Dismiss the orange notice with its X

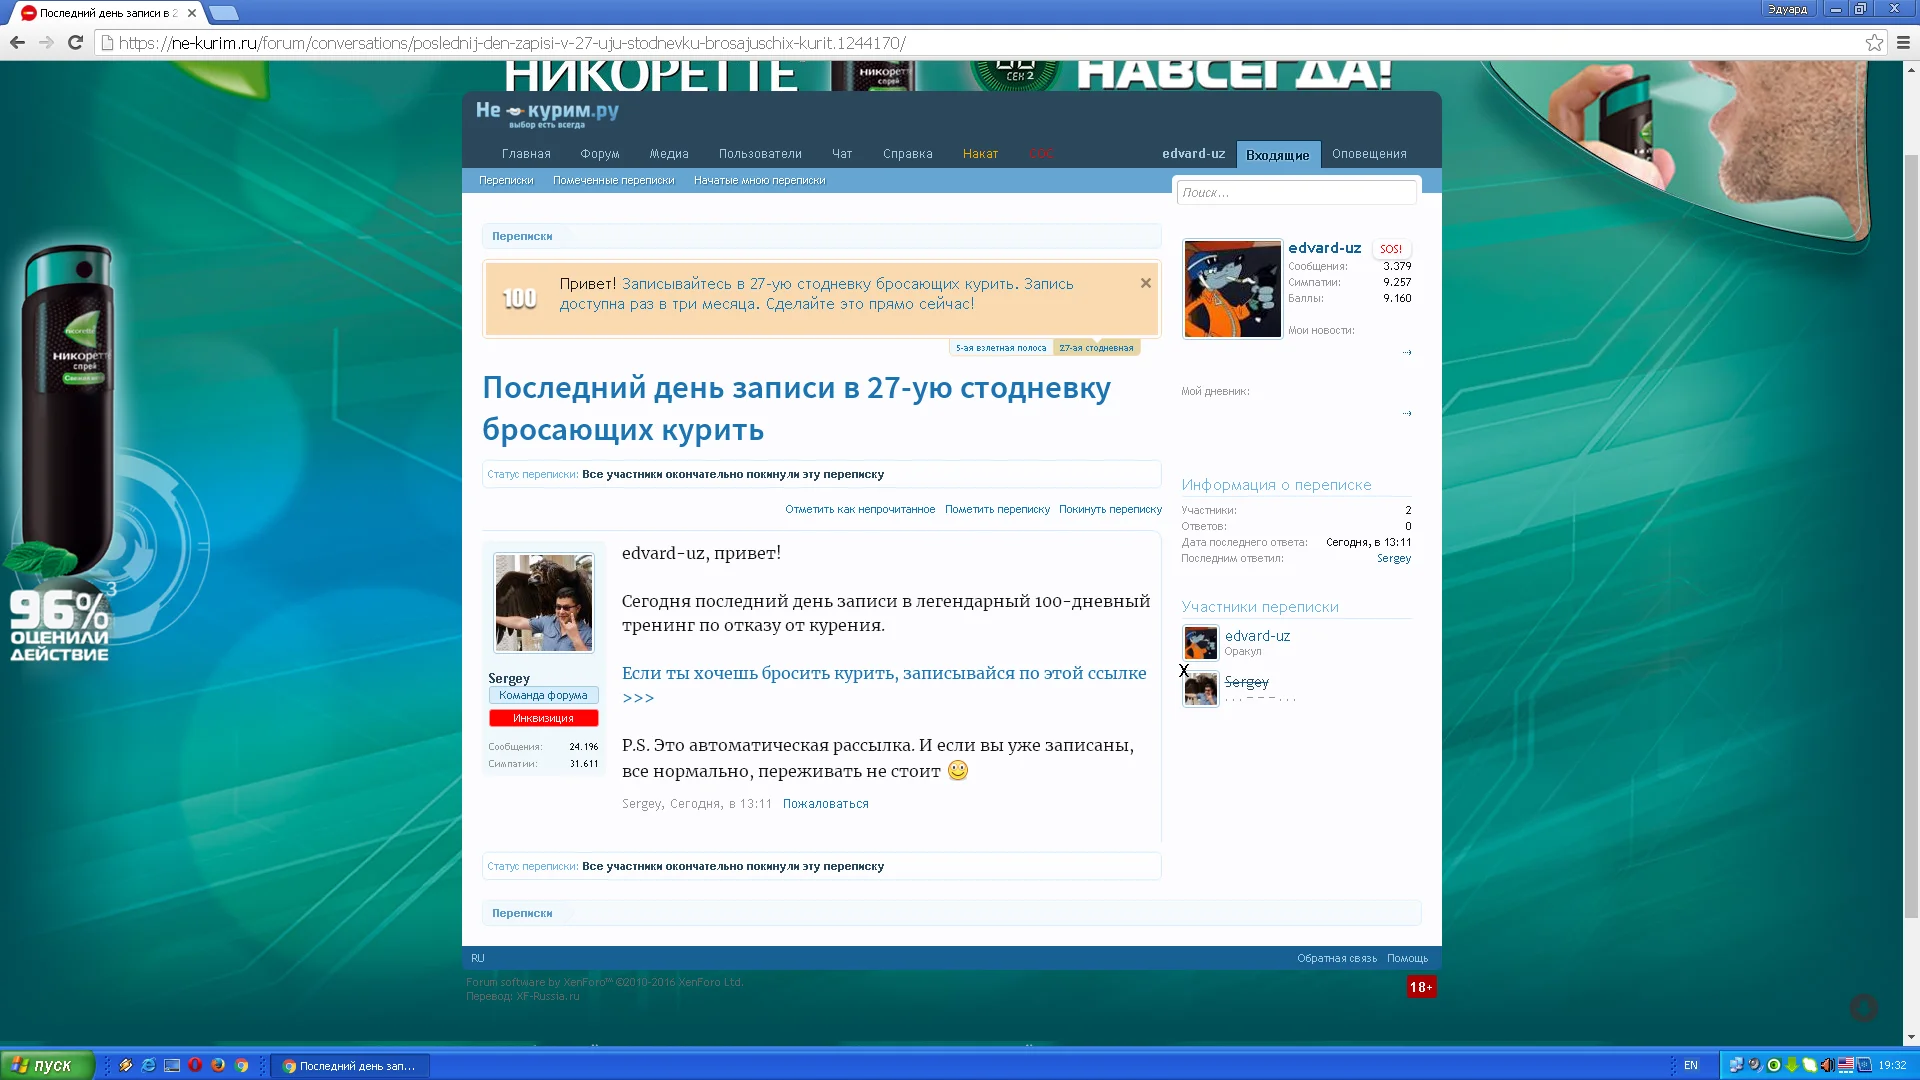[x=1146, y=283]
